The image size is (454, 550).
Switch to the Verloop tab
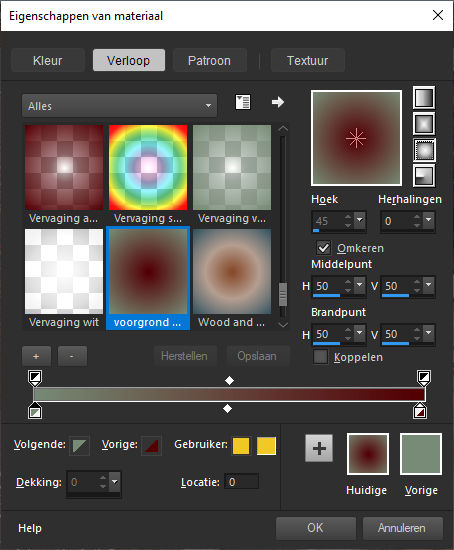point(129,60)
